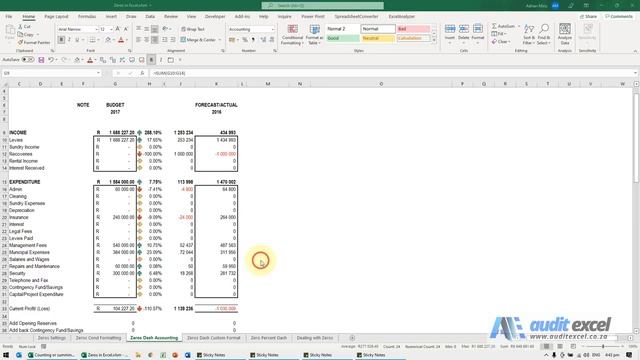Click the Format Painter tool
The height and width of the screenshot is (360, 640).
(x=34, y=42)
